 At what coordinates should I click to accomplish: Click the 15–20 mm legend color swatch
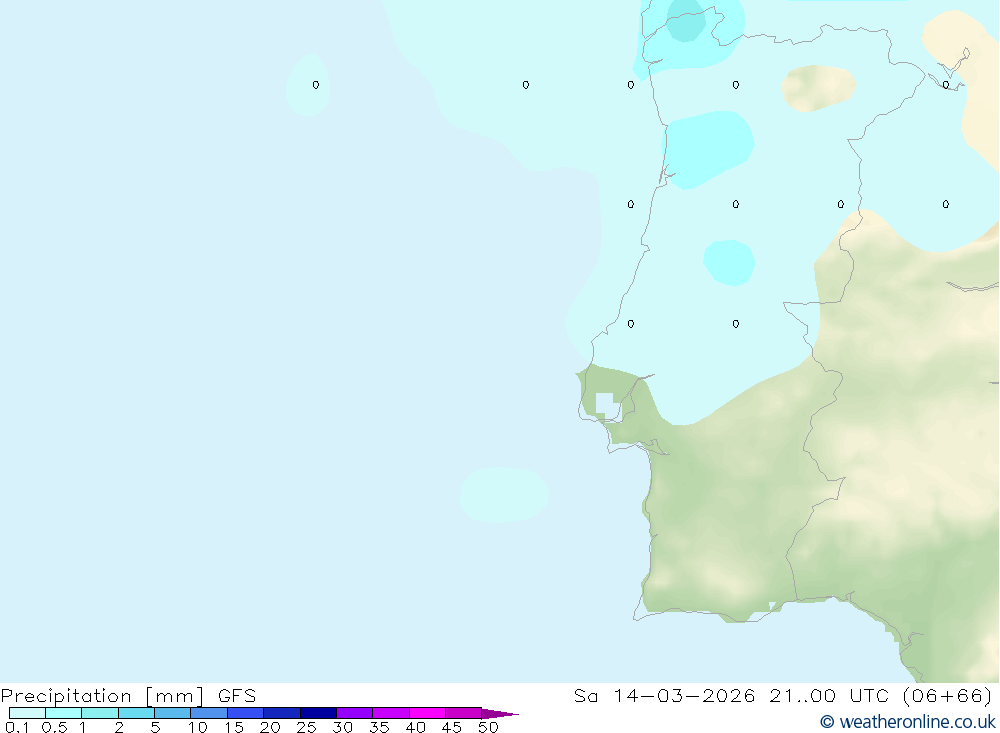click(246, 713)
